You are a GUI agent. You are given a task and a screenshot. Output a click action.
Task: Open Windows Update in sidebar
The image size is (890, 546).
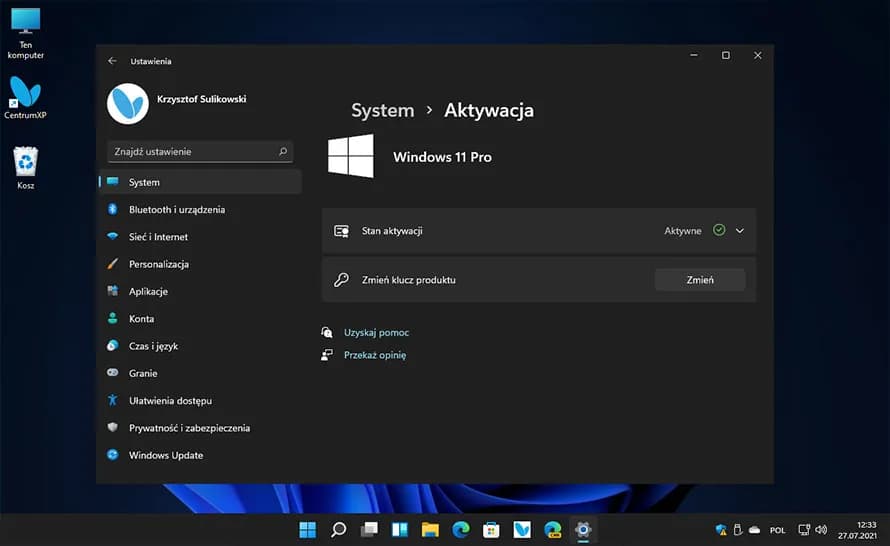(165, 455)
